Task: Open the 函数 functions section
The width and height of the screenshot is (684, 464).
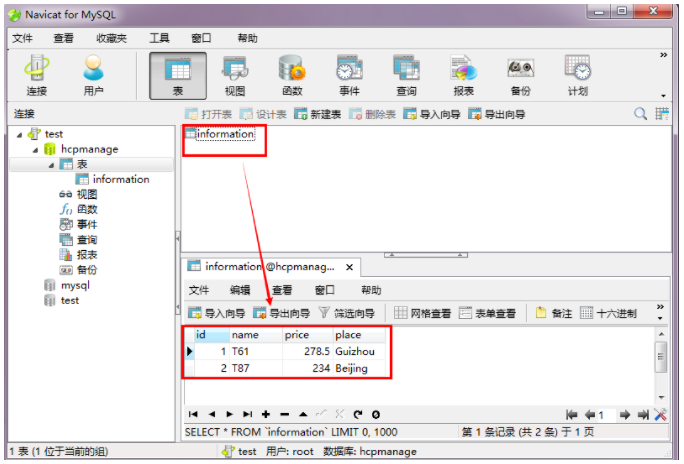Action: [292, 75]
